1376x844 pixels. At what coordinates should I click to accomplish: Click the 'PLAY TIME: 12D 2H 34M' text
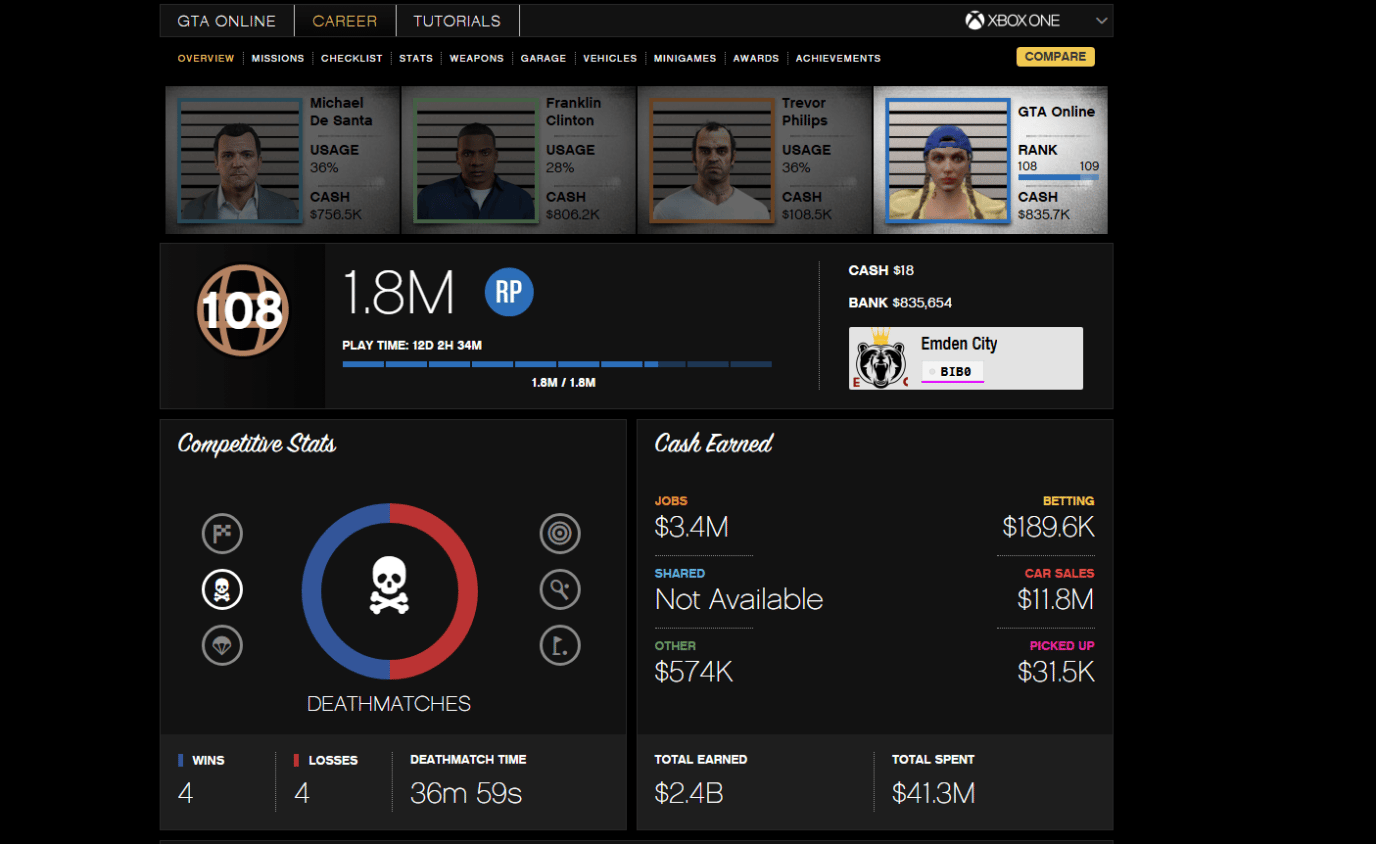click(x=412, y=346)
